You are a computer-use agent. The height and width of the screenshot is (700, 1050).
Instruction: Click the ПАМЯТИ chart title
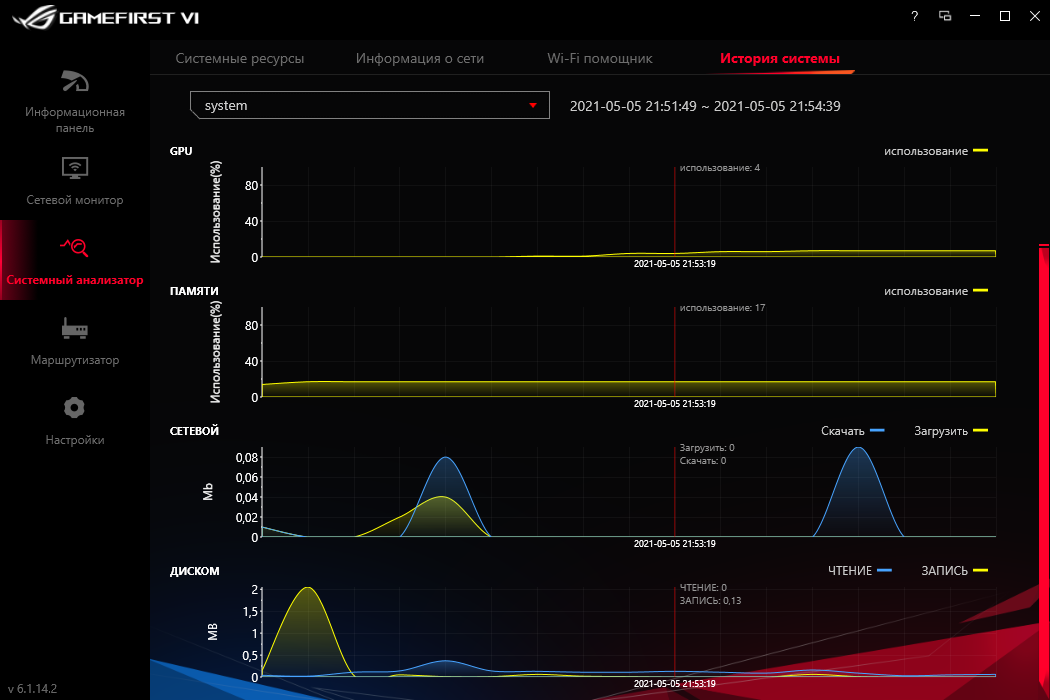[194, 291]
